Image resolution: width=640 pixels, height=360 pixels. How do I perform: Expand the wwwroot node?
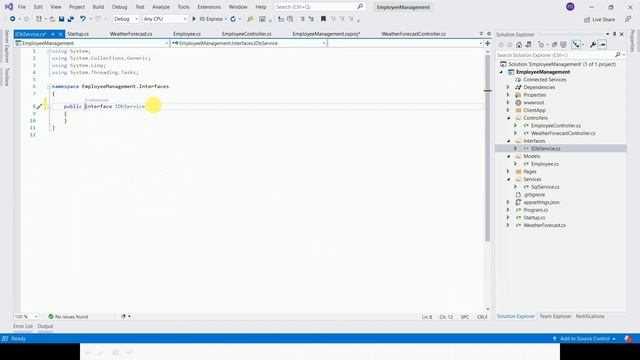pos(508,103)
